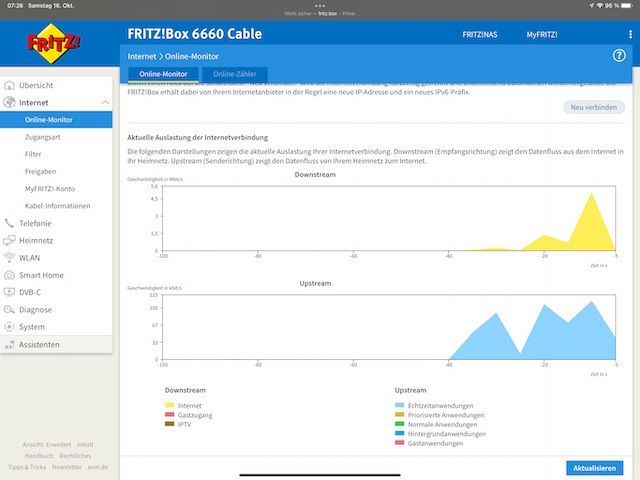This screenshot has width=640, height=480.
Task: Click the IPTV brown legend swatch
Action: click(169, 424)
